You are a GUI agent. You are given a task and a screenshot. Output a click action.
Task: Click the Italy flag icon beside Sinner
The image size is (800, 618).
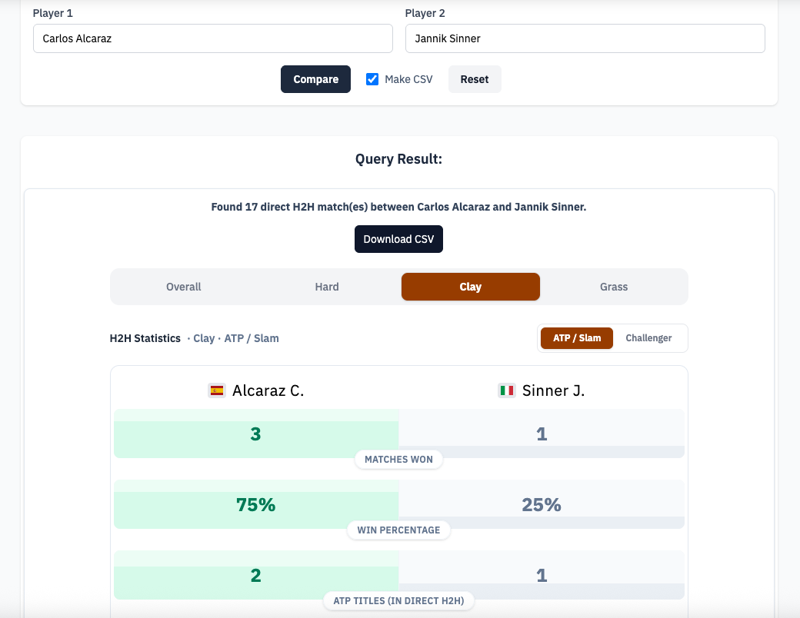pos(507,391)
